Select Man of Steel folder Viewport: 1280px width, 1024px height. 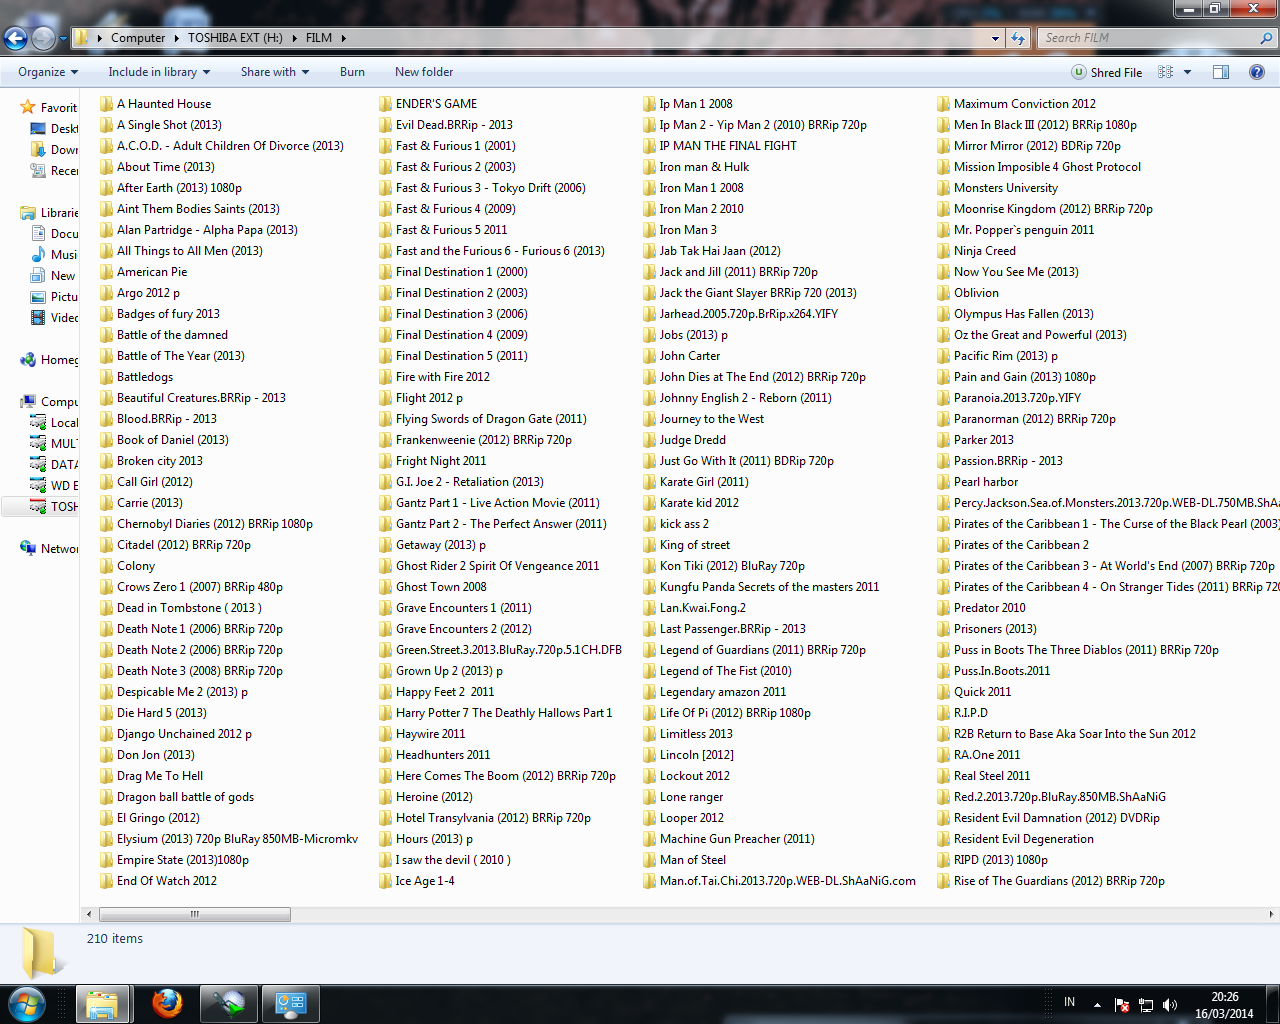(684, 859)
